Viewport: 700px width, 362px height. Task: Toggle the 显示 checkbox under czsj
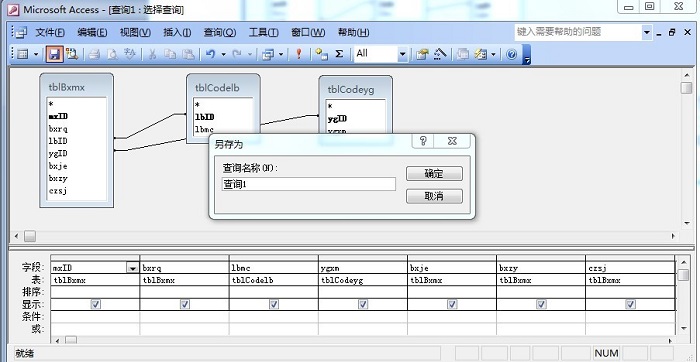coord(630,304)
